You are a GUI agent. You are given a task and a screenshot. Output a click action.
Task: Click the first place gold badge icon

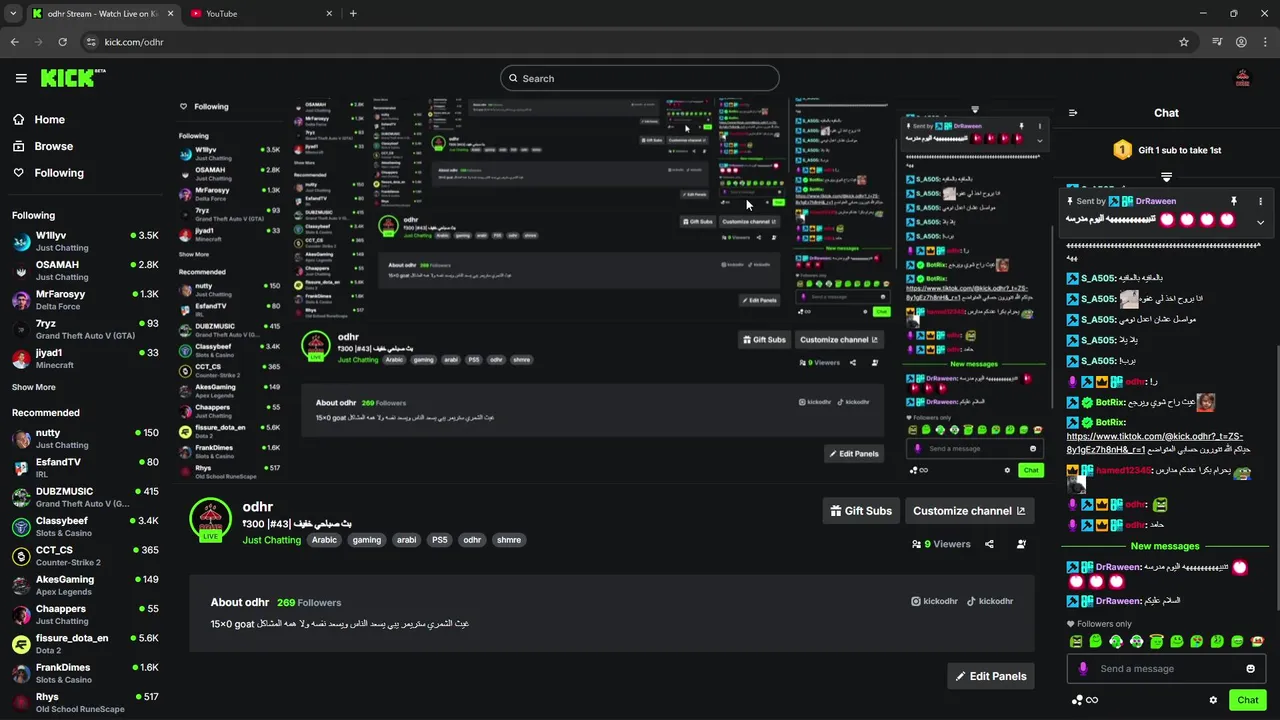[1122, 150]
